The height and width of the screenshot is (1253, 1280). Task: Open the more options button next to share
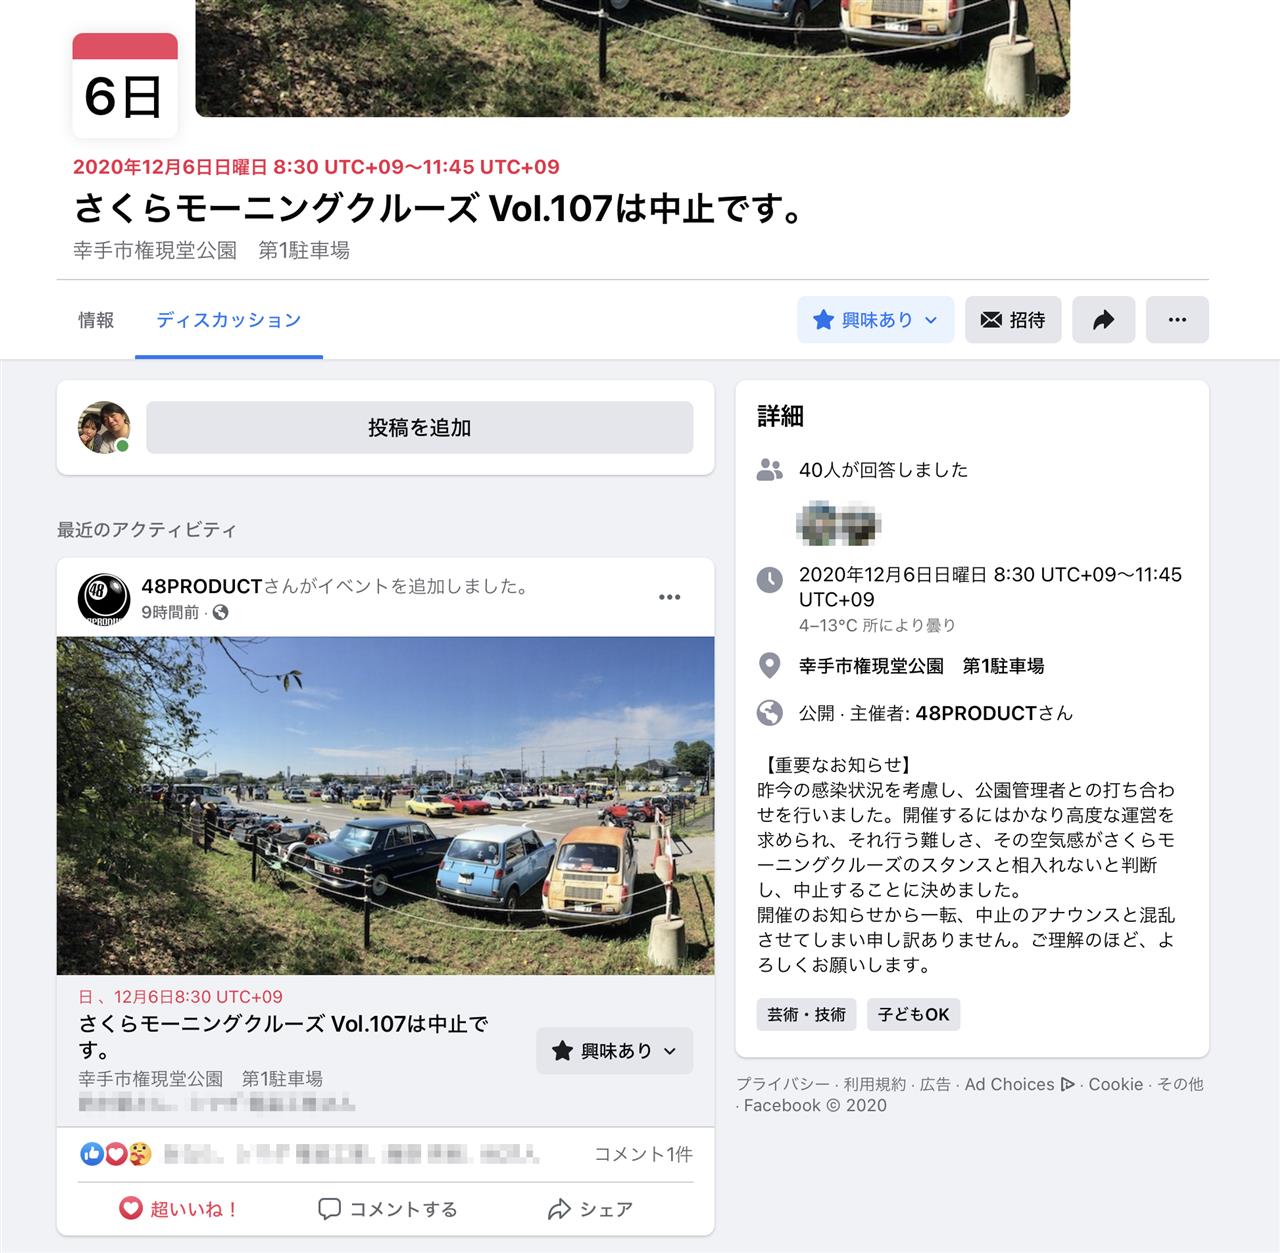tap(1177, 320)
